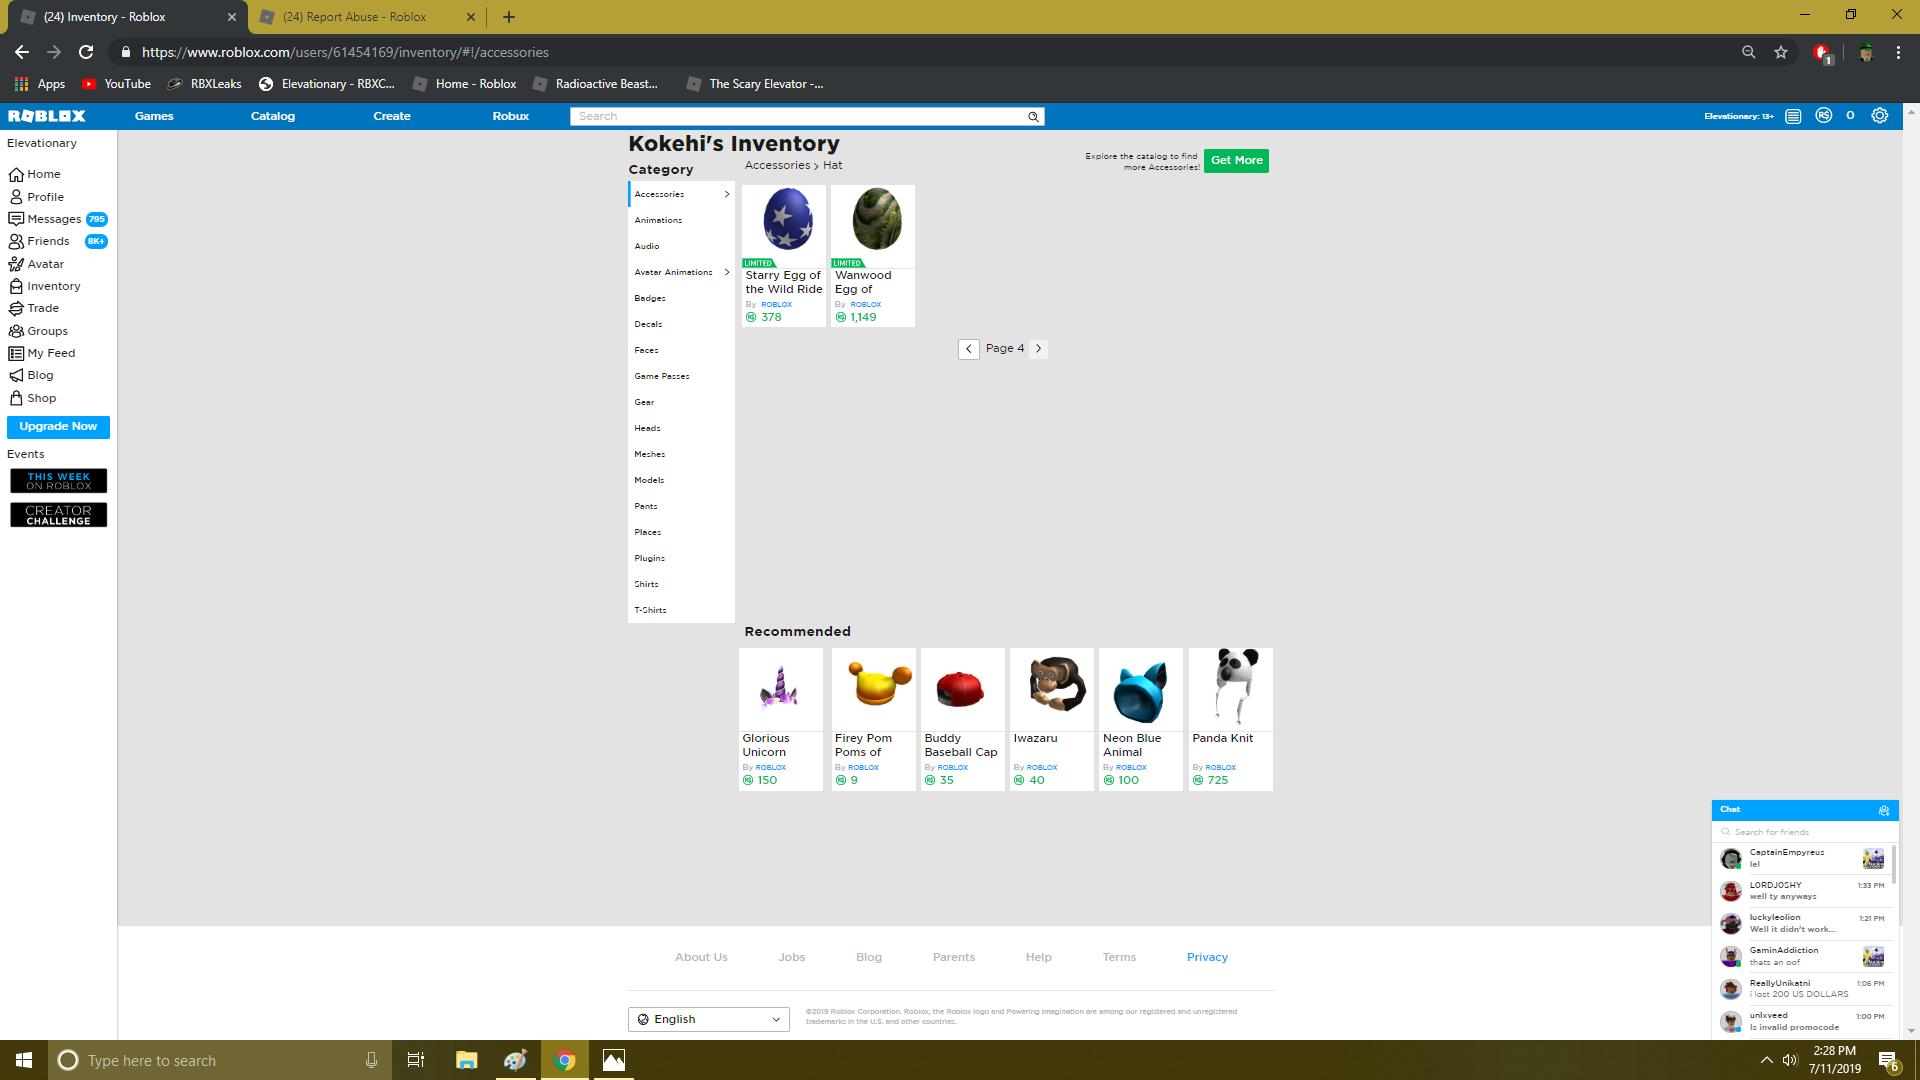The image size is (1920, 1080).
Task: Open the English language dropdown
Action: pos(708,1019)
